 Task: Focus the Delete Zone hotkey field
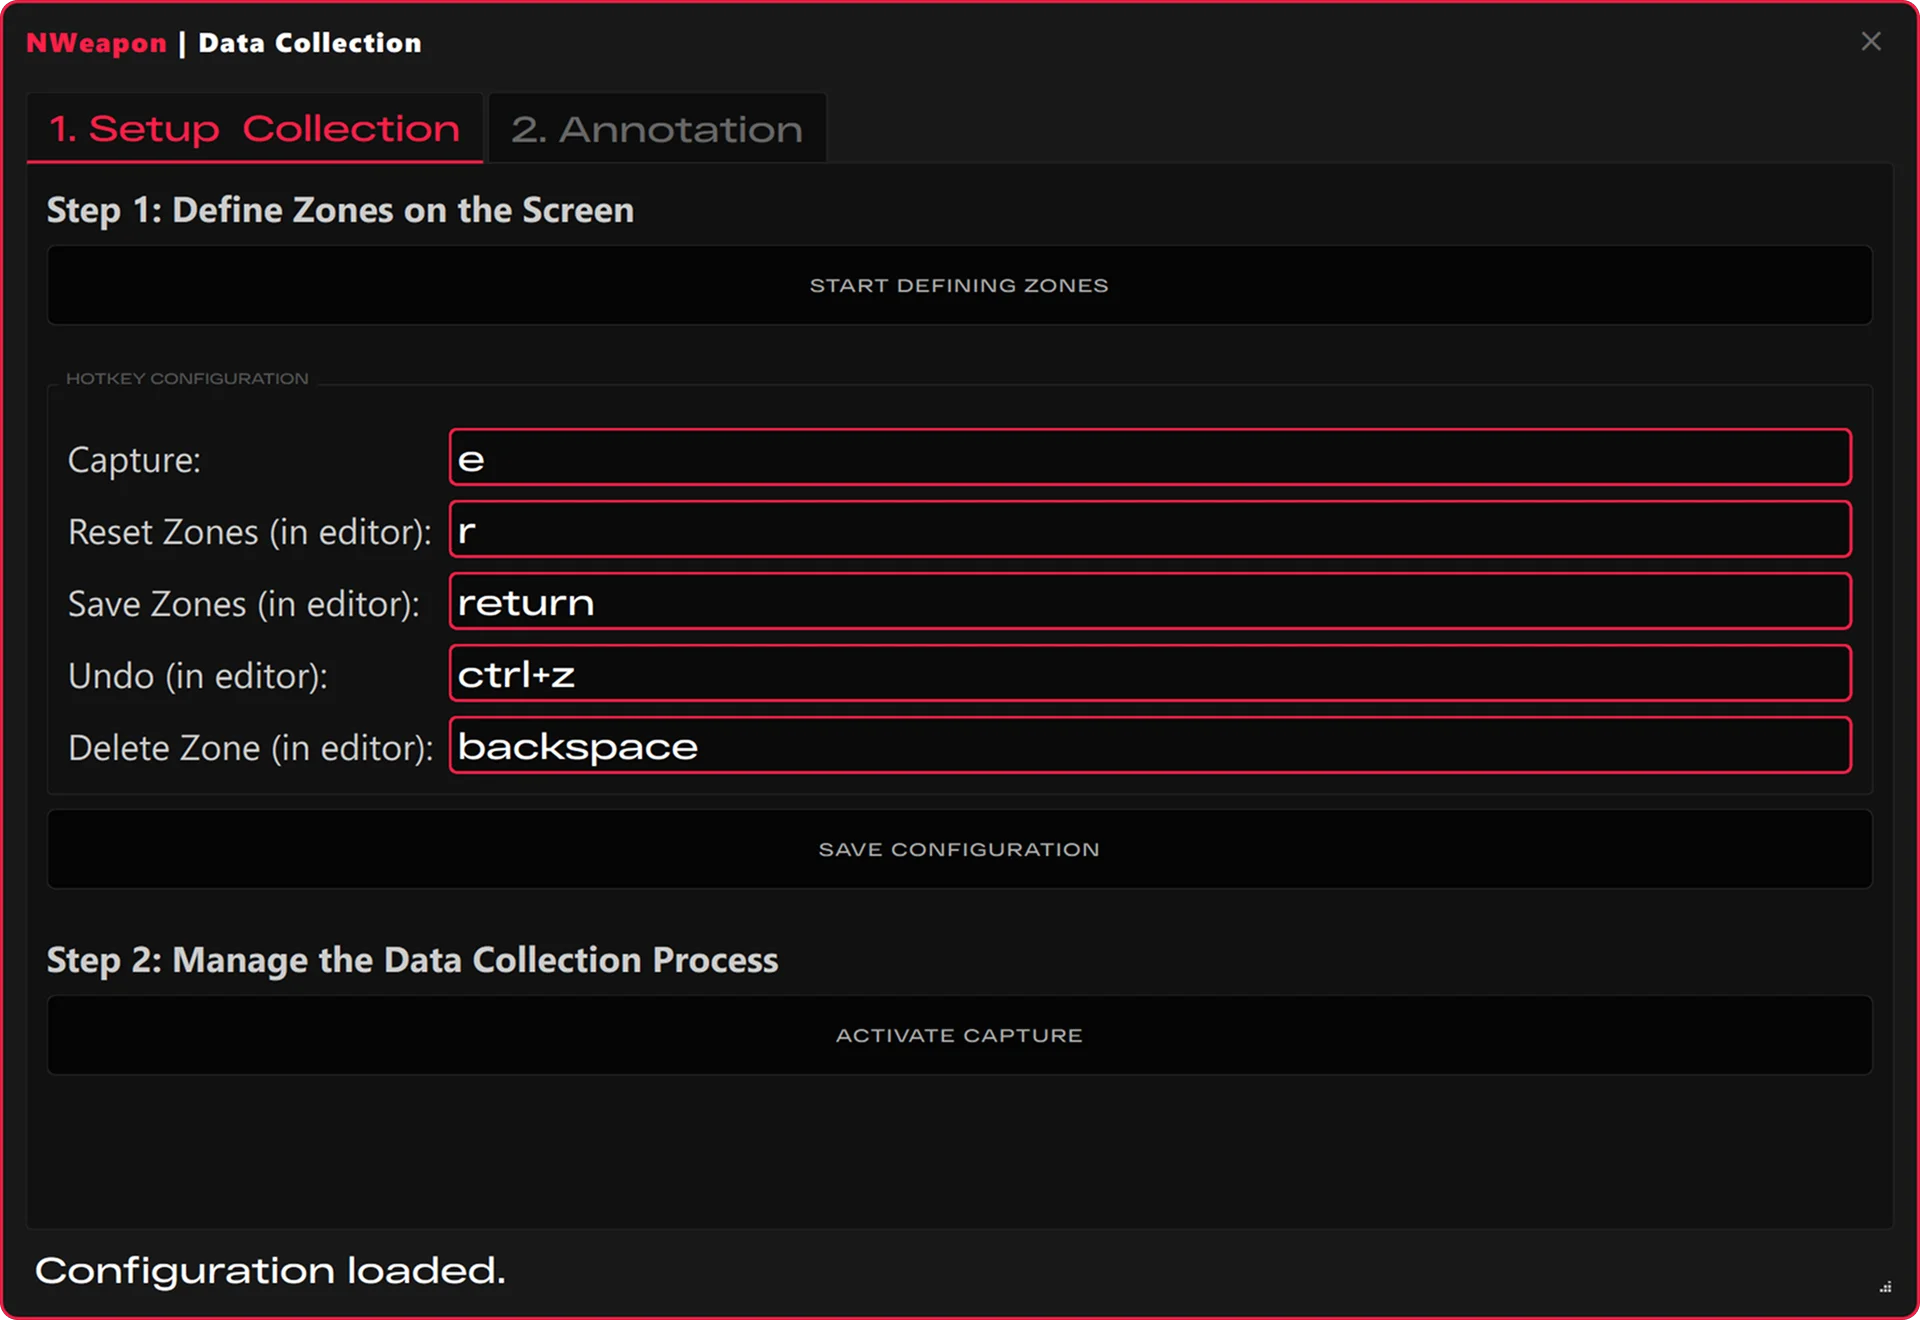1149,746
